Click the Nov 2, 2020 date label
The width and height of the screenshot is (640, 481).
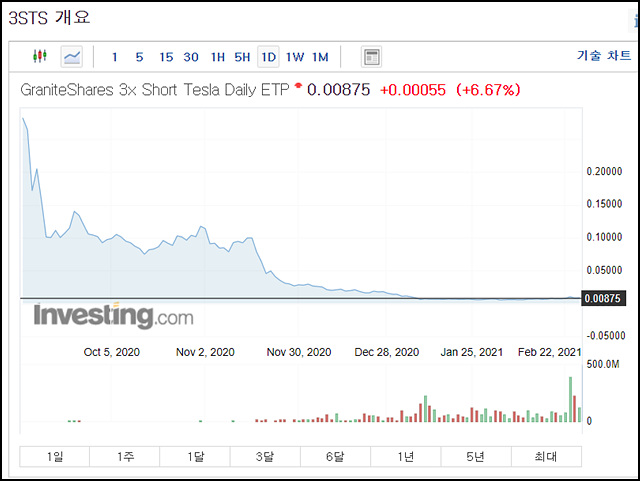pyautogui.click(x=205, y=352)
